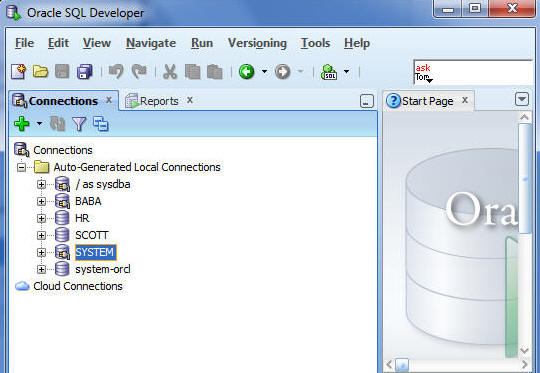Open the Tools menu
The image size is (540, 373).
315,43
